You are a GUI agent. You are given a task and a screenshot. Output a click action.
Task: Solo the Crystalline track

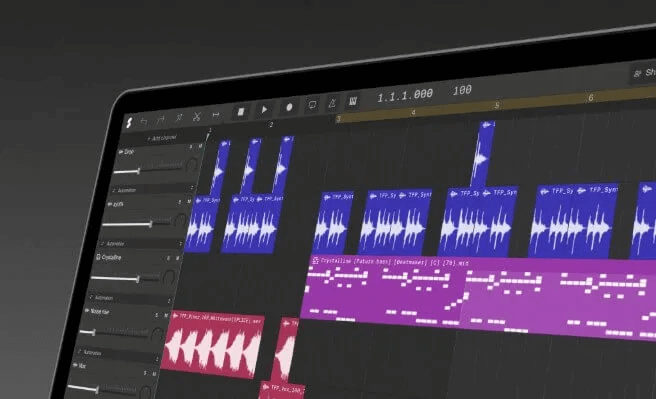[x=168, y=258]
